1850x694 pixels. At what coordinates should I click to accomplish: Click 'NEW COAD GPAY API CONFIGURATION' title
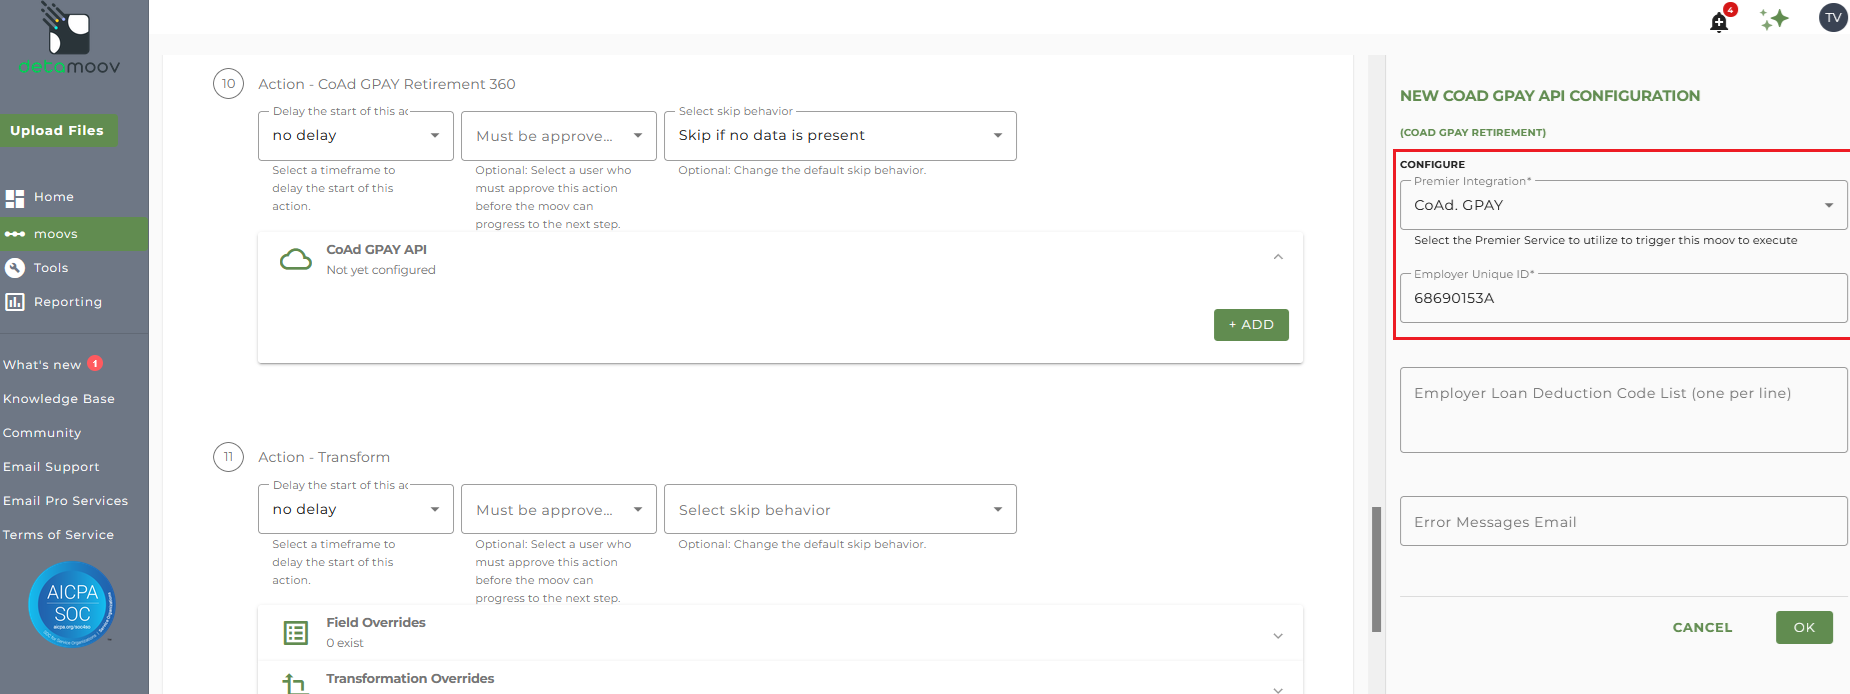(1550, 96)
